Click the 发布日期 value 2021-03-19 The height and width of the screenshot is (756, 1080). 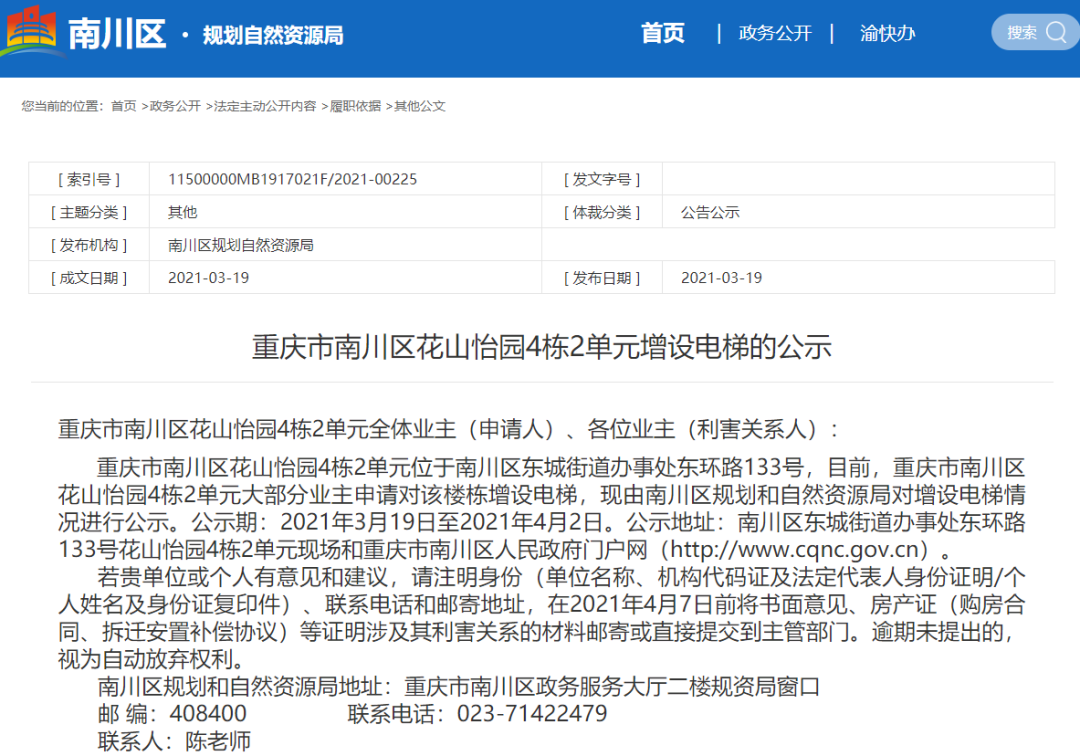click(x=722, y=278)
